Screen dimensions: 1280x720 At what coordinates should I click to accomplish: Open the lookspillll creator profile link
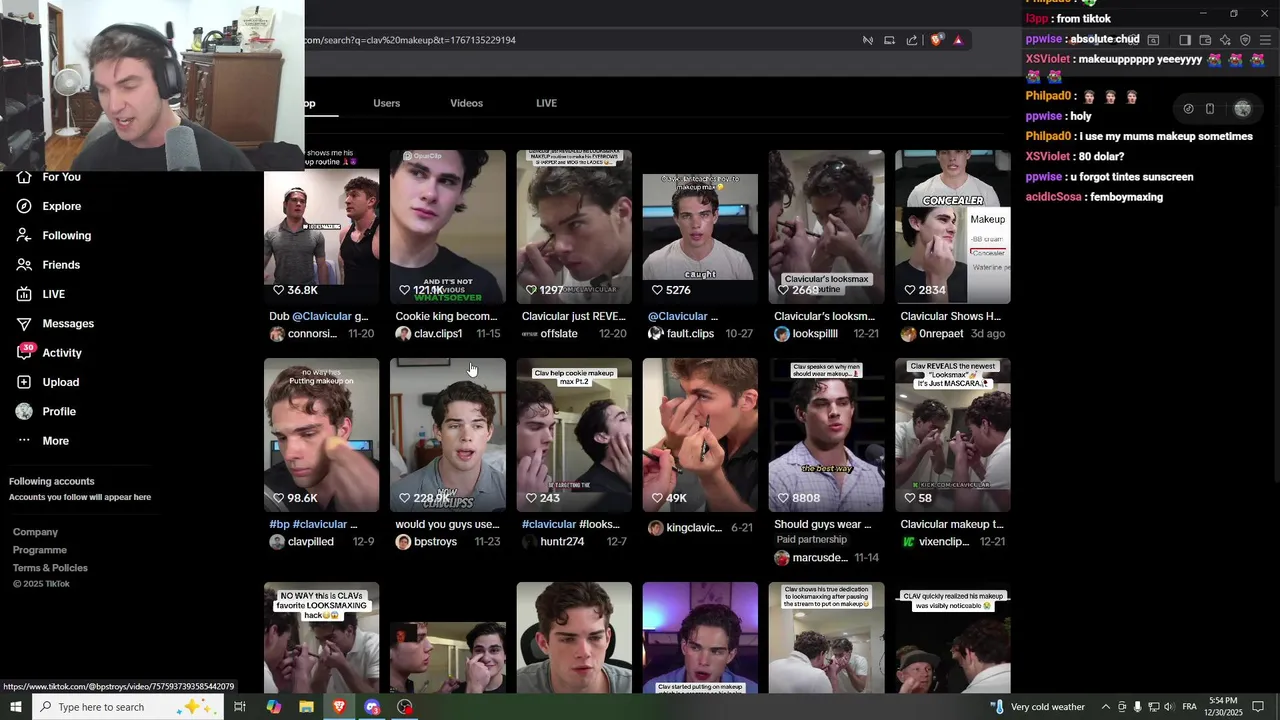815,334
